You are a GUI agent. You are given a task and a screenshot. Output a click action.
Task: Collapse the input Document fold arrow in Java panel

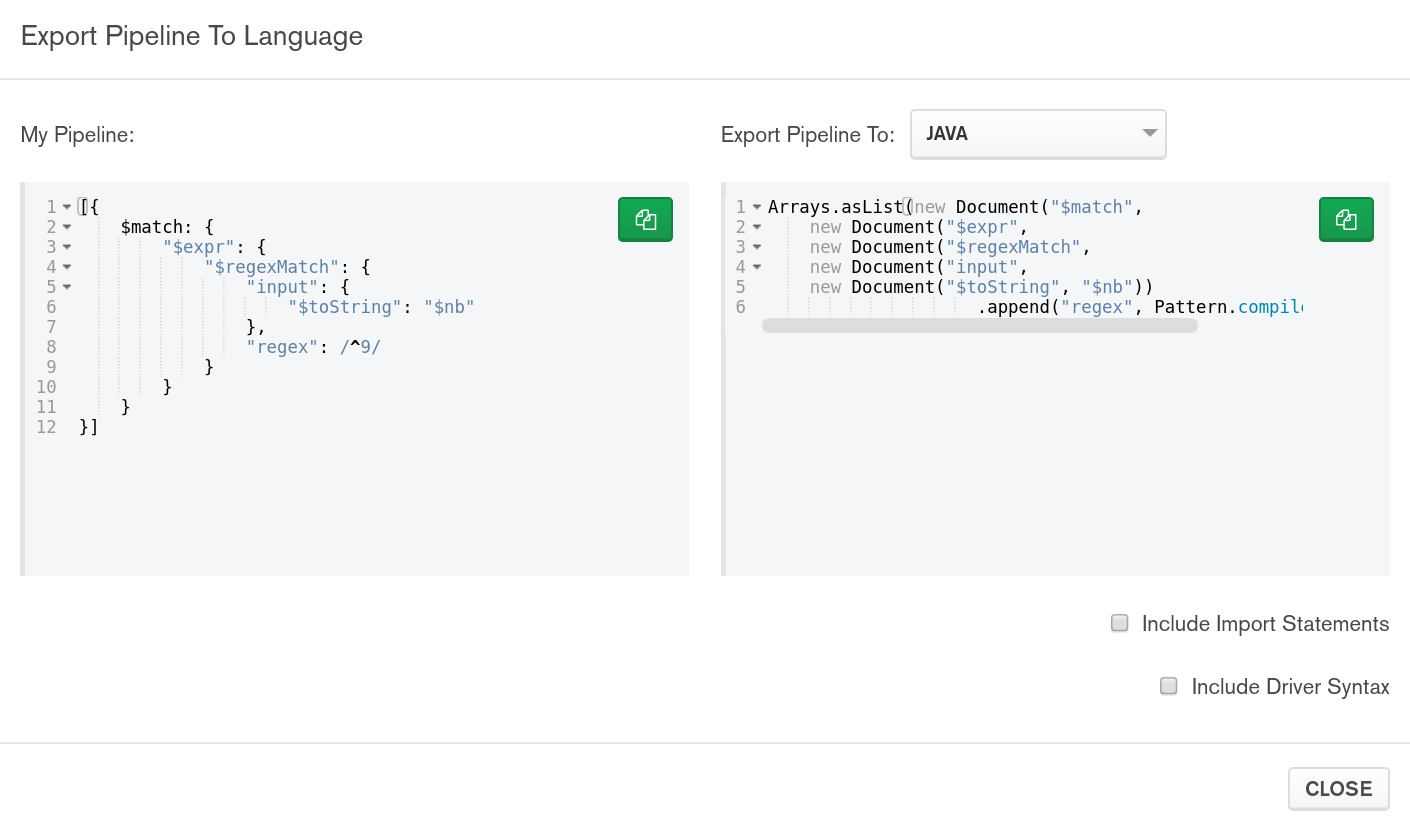755,267
